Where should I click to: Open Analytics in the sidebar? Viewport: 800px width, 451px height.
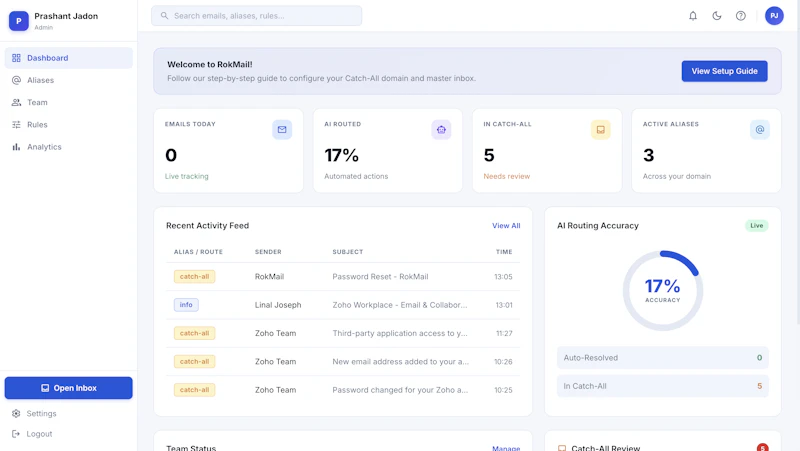(69, 147)
